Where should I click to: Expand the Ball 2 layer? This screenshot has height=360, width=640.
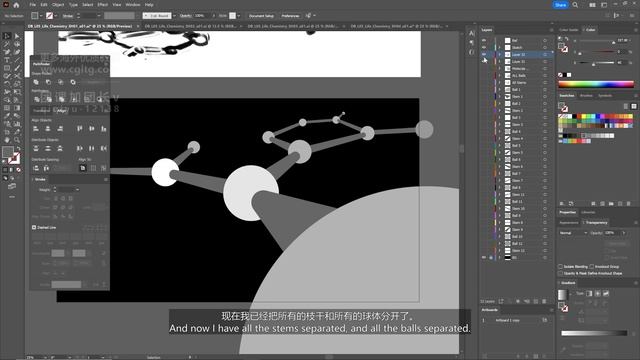pos(499,104)
